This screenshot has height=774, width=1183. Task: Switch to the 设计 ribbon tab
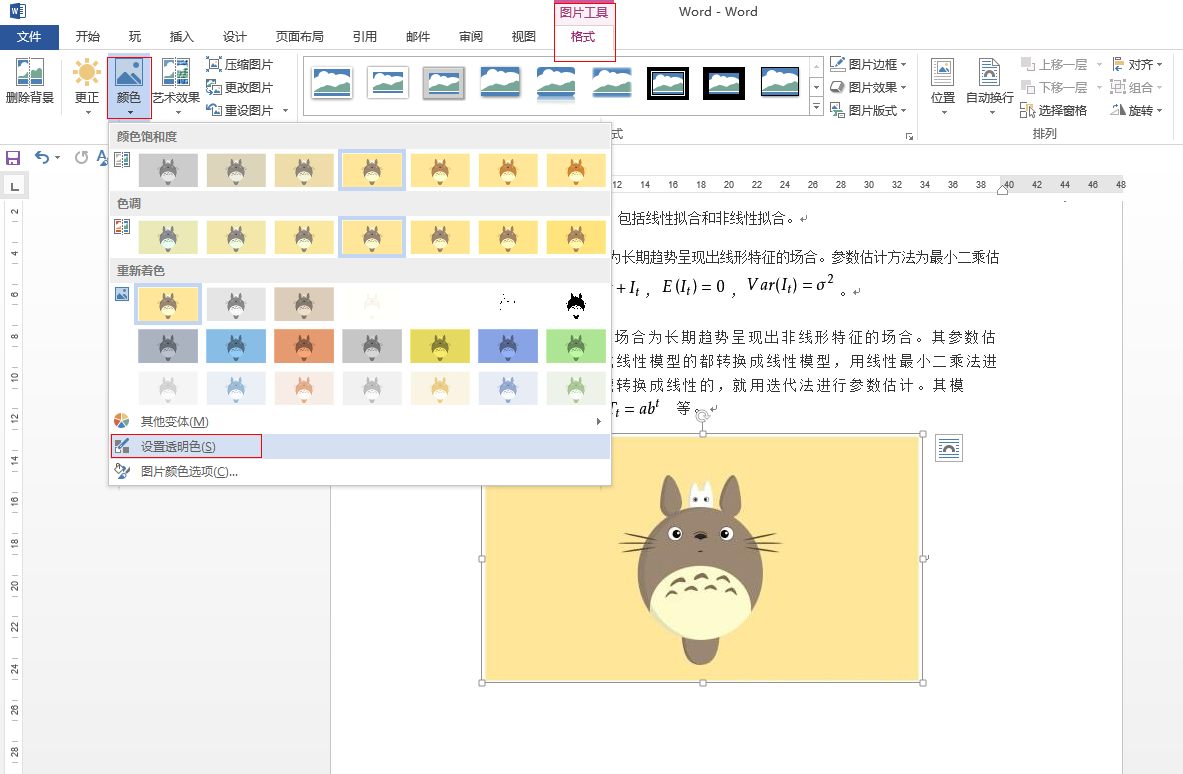coord(233,36)
